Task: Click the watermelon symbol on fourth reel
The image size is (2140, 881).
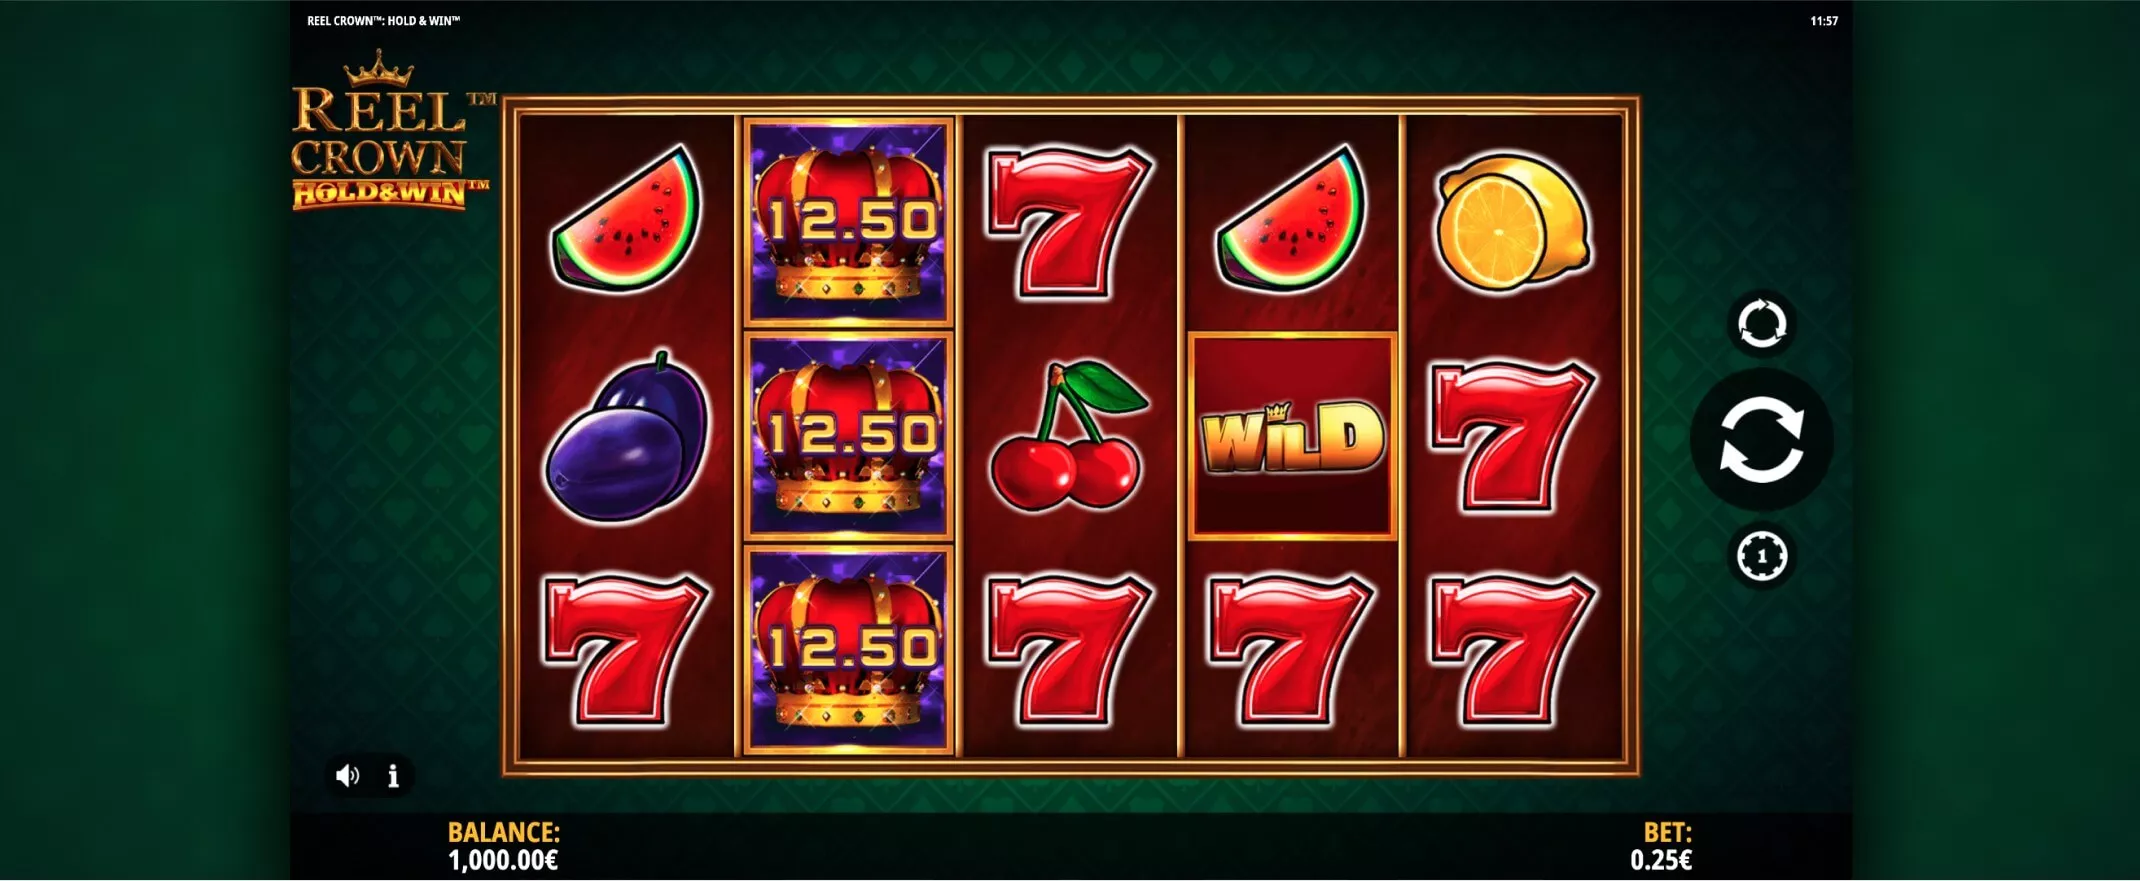Action: (1292, 219)
